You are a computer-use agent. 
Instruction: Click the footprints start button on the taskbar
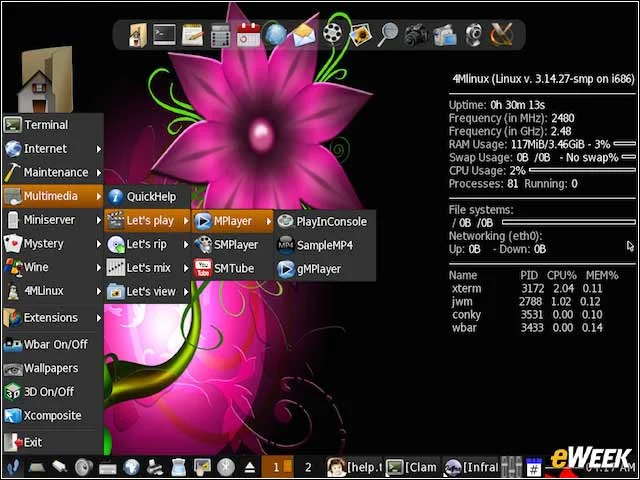(13, 467)
